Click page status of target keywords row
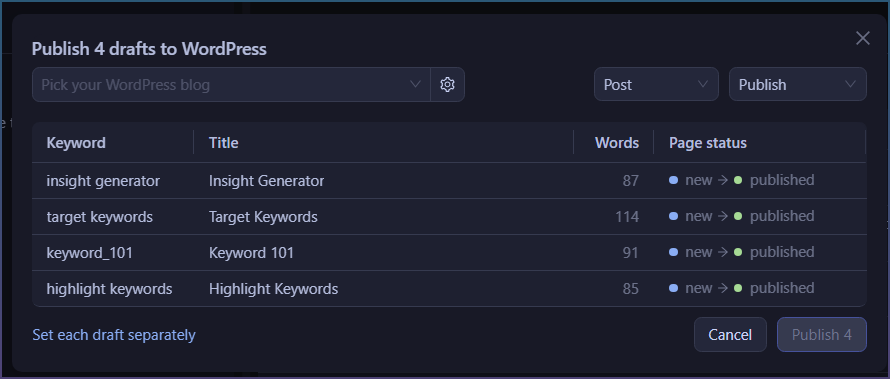Viewport: 890px width, 379px height. [741, 216]
